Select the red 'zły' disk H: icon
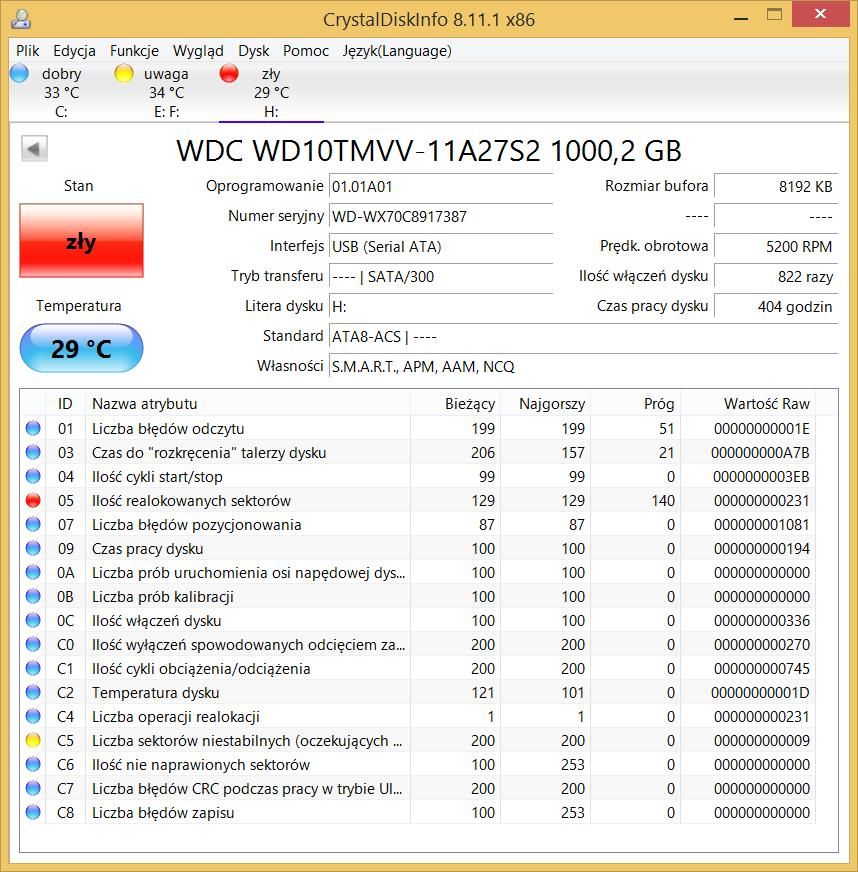 click(229, 73)
